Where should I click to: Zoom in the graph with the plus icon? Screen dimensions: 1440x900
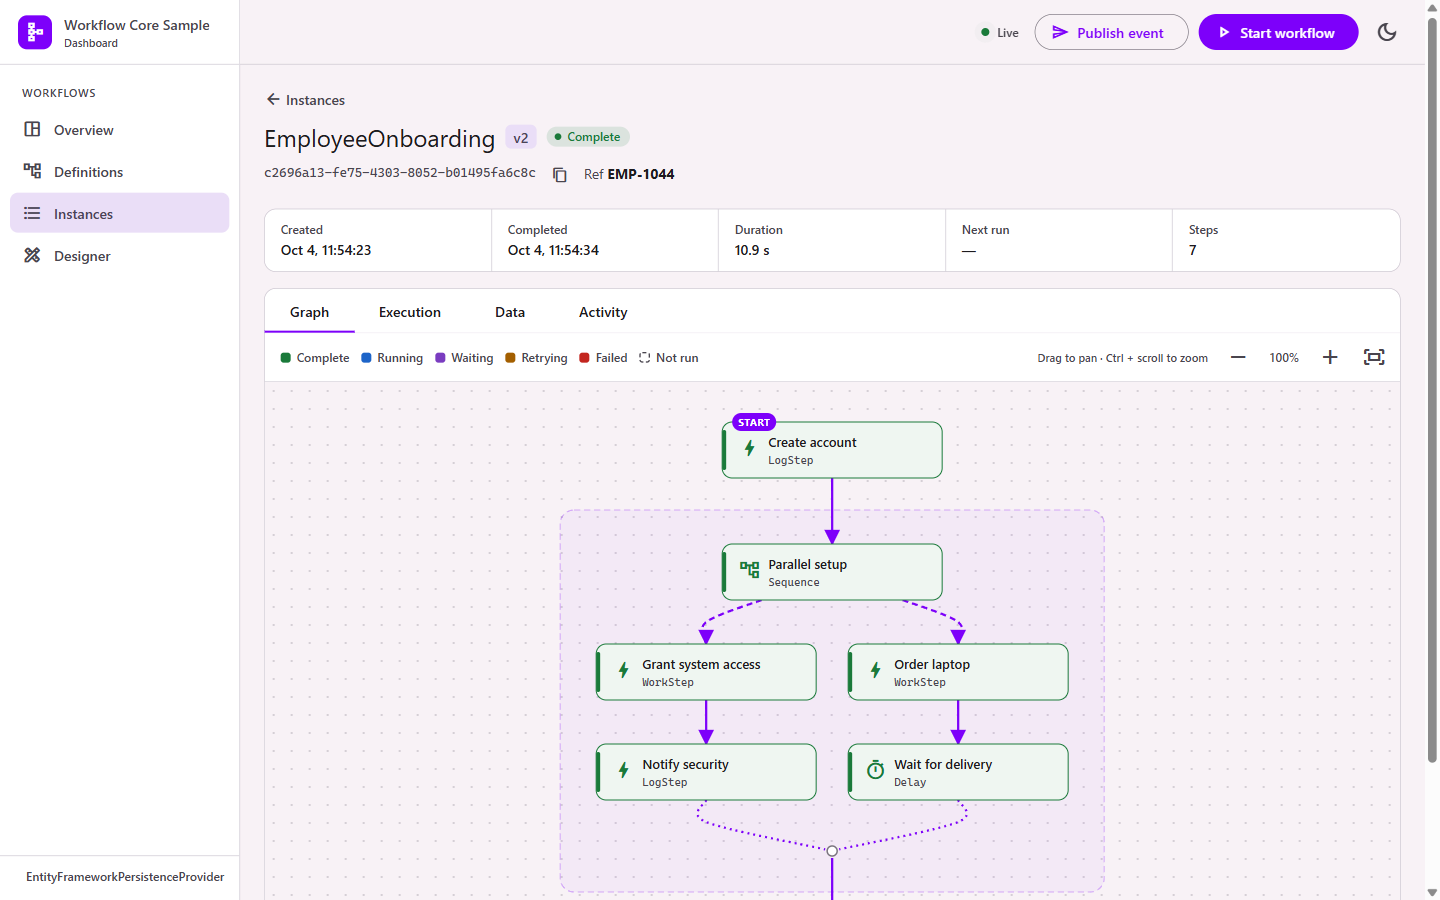click(1330, 357)
